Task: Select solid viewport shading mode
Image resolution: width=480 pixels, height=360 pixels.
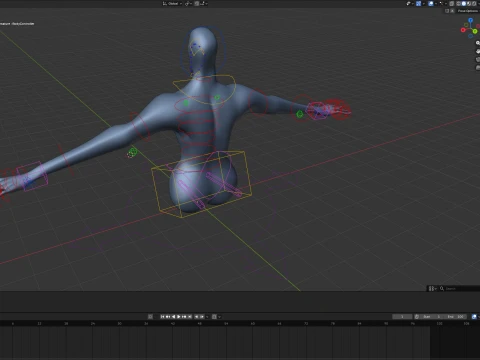Action: point(463,4)
